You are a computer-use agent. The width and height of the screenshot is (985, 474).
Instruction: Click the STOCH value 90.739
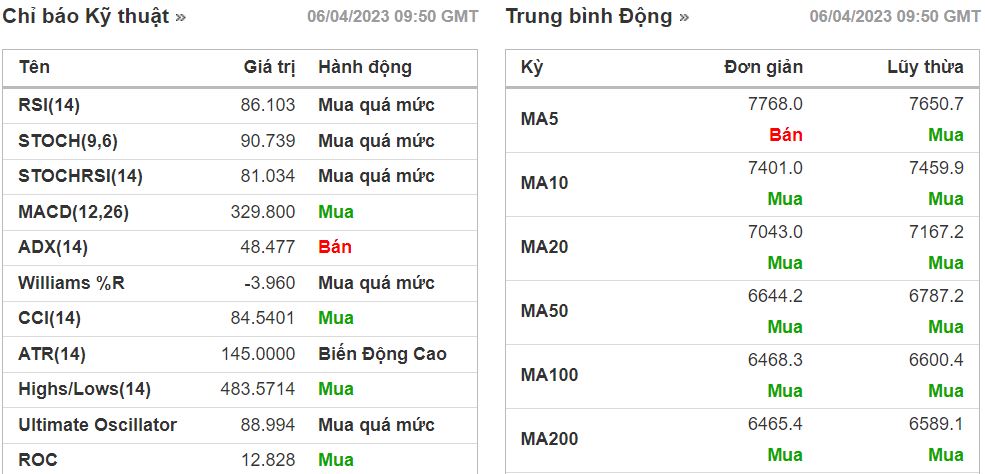(268, 141)
